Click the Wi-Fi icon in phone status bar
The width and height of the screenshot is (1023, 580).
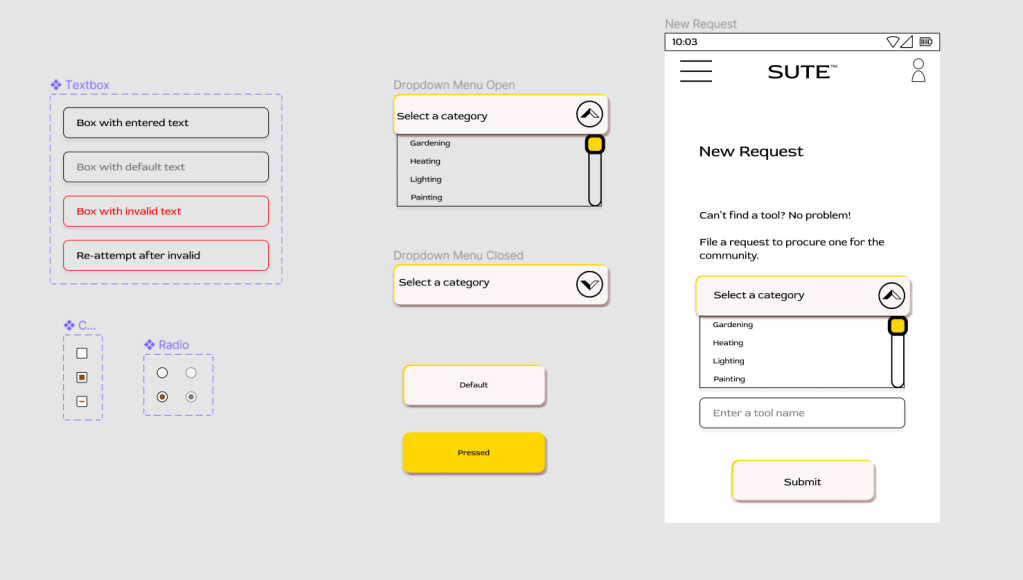(893, 42)
